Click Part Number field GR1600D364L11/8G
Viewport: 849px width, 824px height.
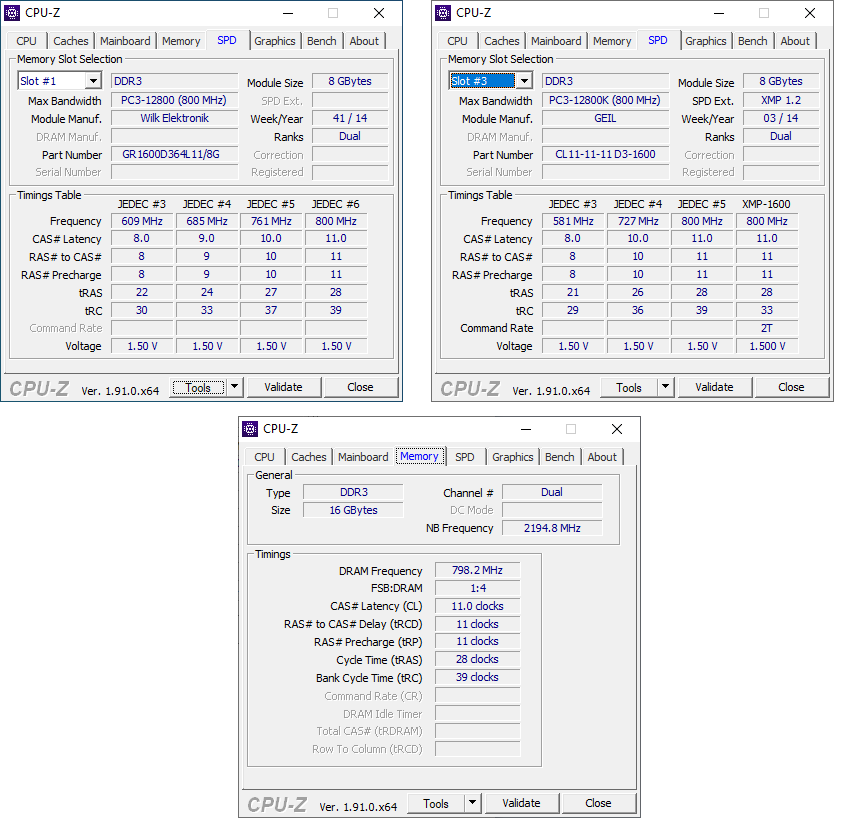[174, 154]
